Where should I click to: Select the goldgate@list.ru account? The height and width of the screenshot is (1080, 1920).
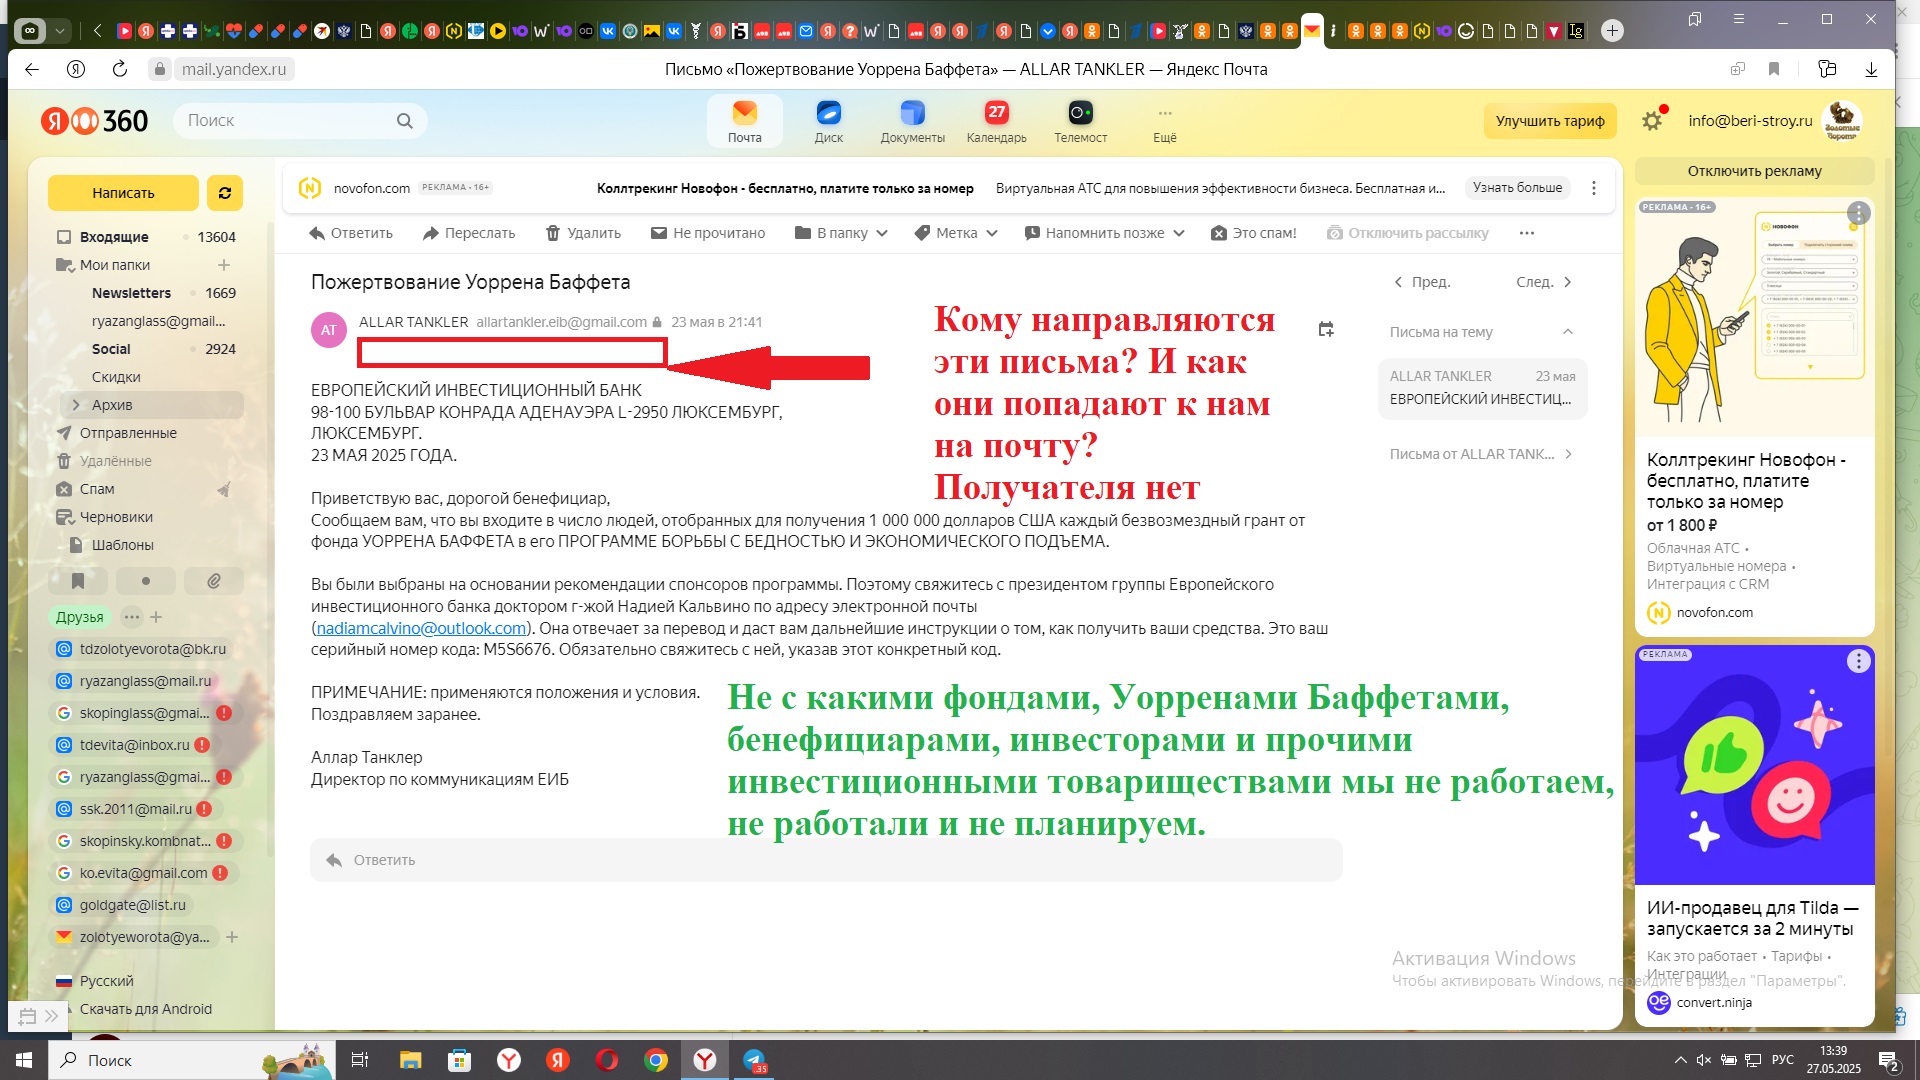(122, 905)
